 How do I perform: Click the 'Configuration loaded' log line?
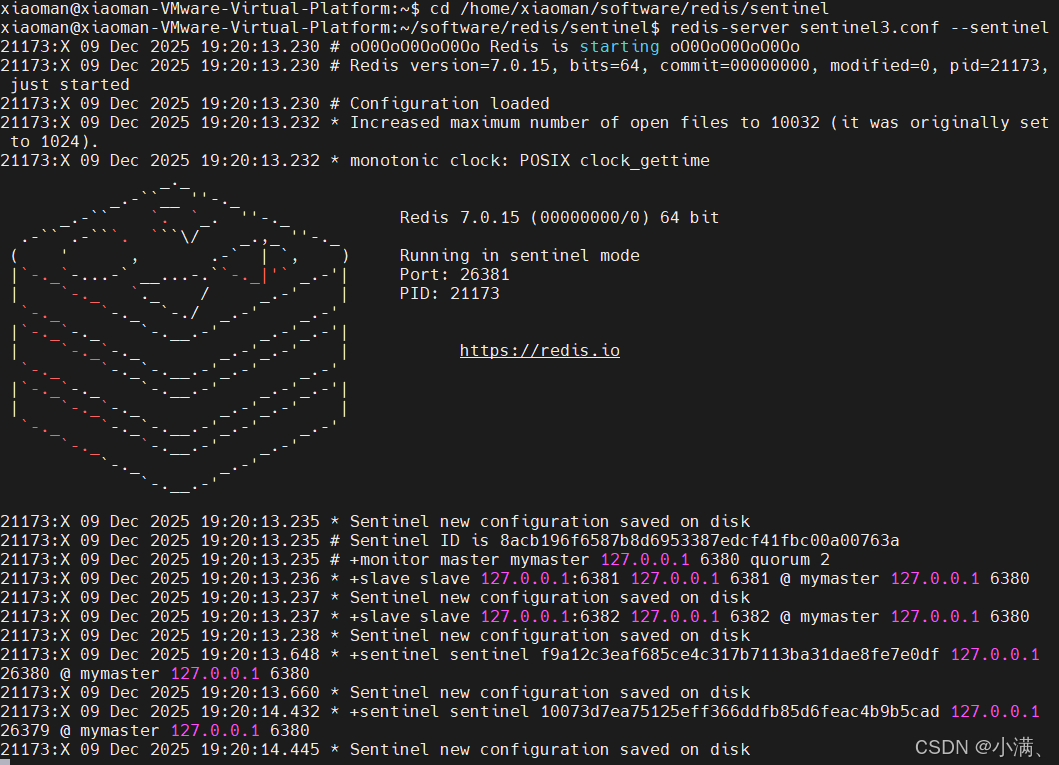tap(450, 103)
